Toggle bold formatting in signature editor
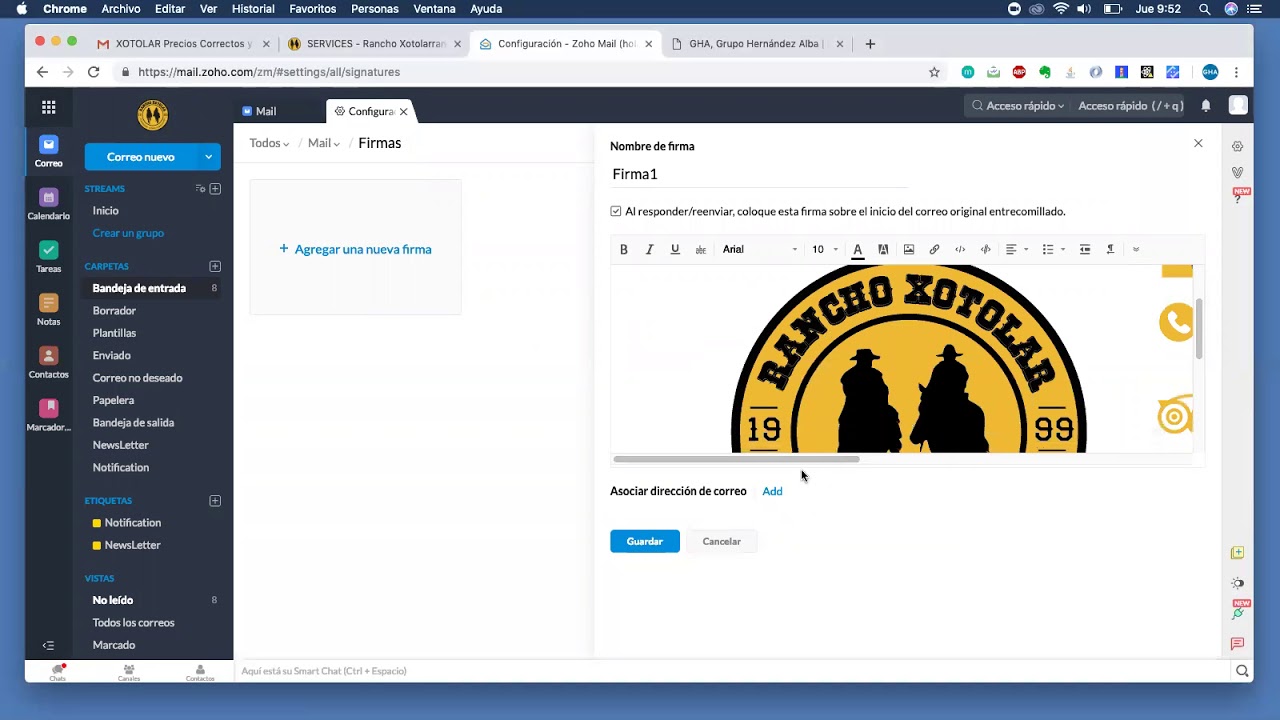This screenshot has width=1280, height=720. pyautogui.click(x=623, y=249)
